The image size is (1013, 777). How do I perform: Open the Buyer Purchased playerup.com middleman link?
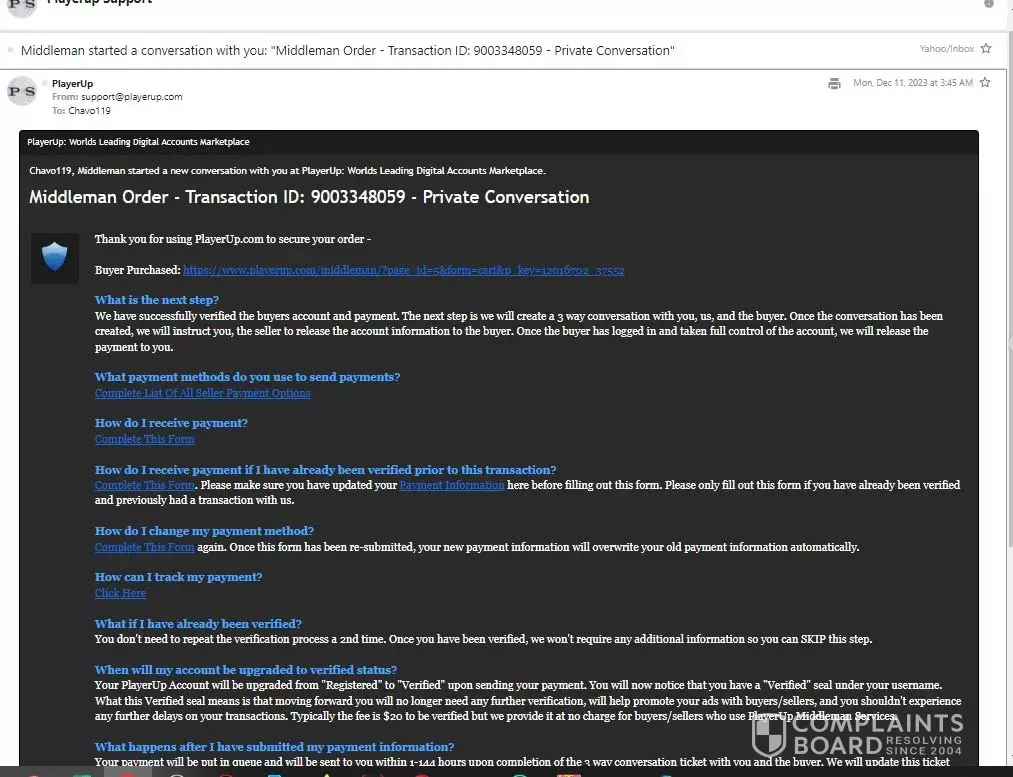(403, 270)
